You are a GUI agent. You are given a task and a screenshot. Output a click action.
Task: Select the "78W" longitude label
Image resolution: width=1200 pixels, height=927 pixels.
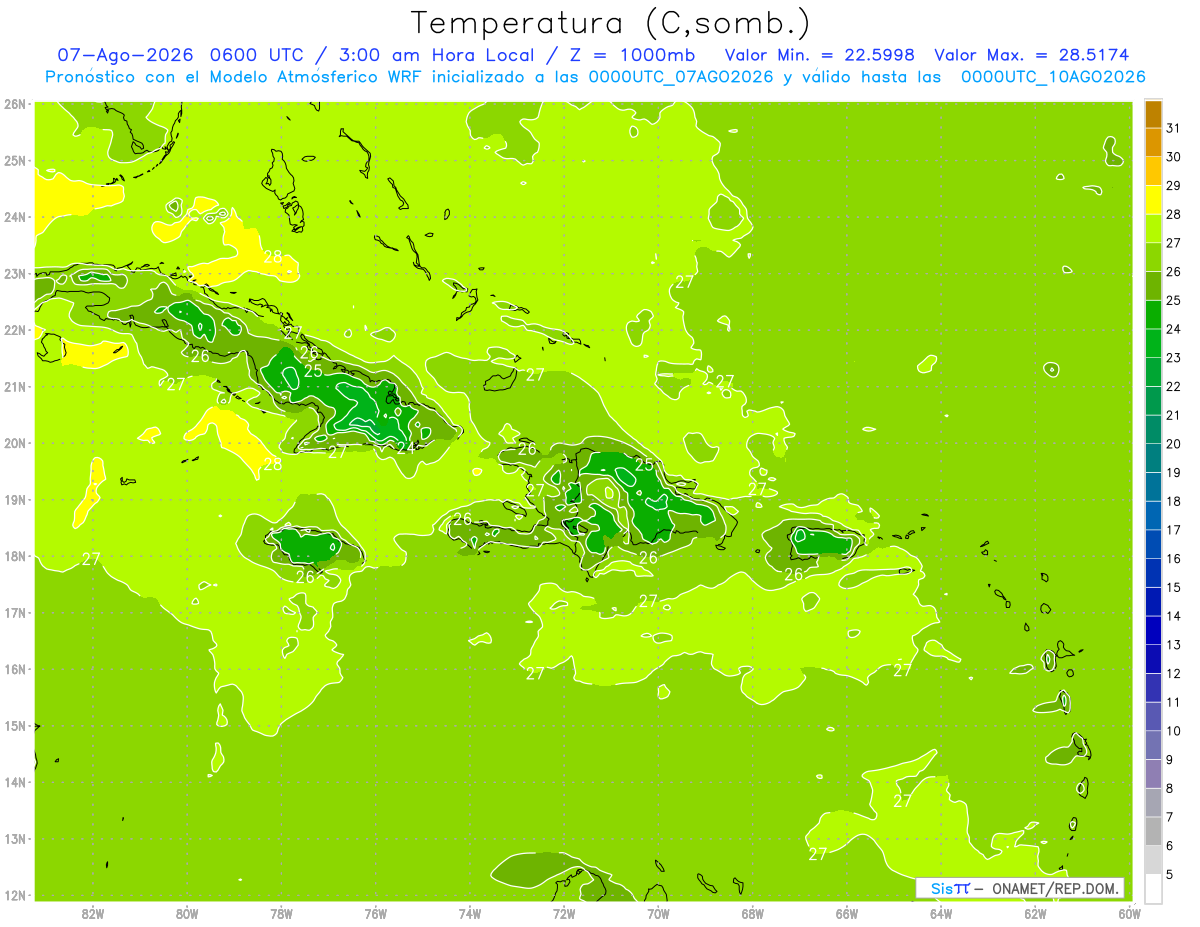pos(281,914)
